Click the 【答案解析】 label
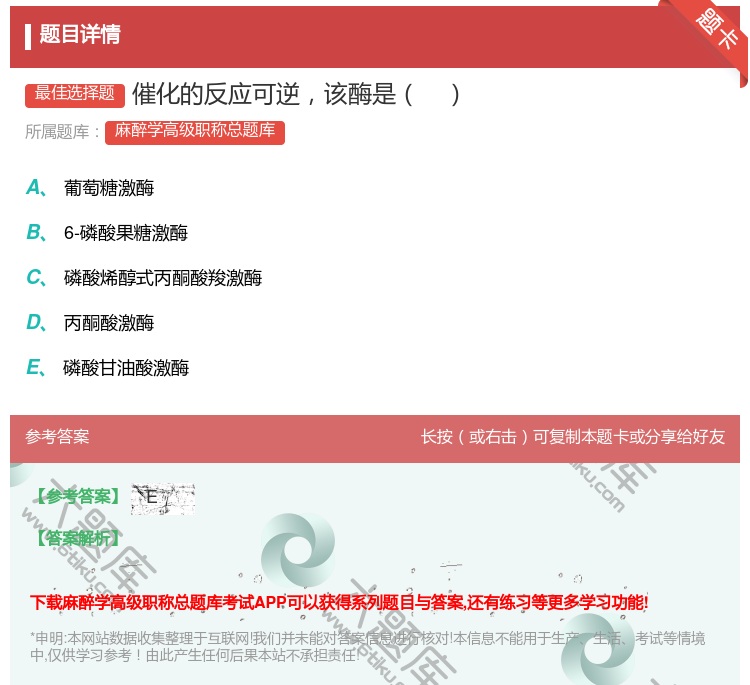The width and height of the screenshot is (750, 685). point(78,539)
